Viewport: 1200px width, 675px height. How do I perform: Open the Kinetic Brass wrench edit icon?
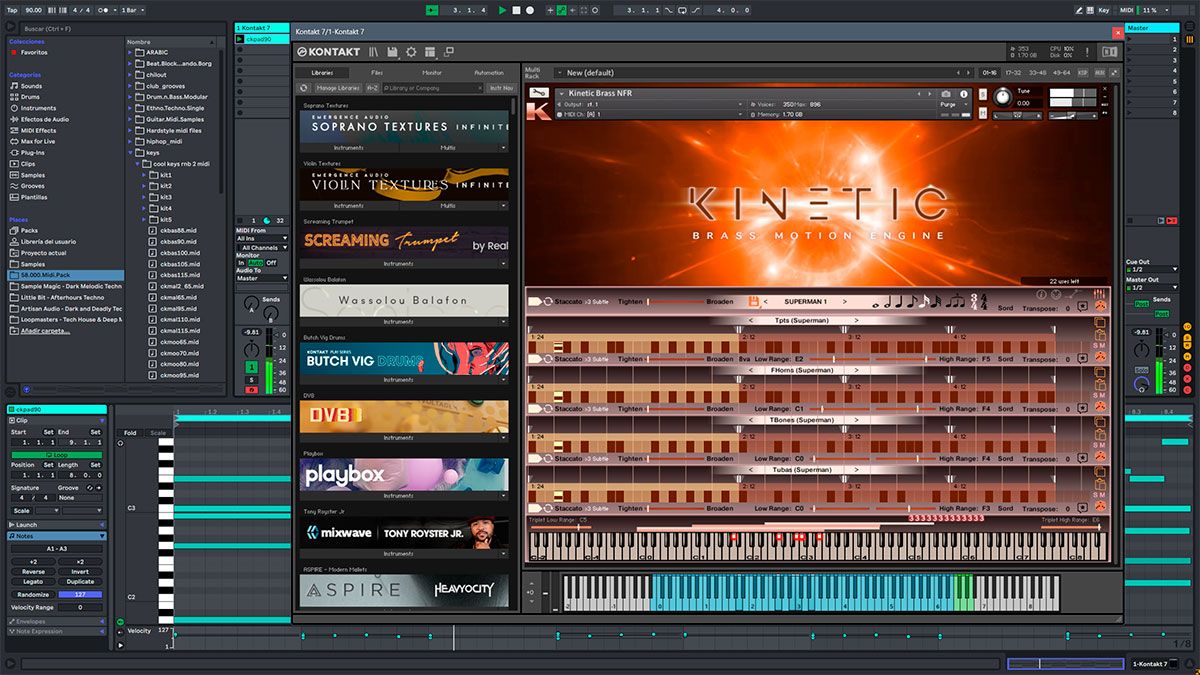point(538,94)
